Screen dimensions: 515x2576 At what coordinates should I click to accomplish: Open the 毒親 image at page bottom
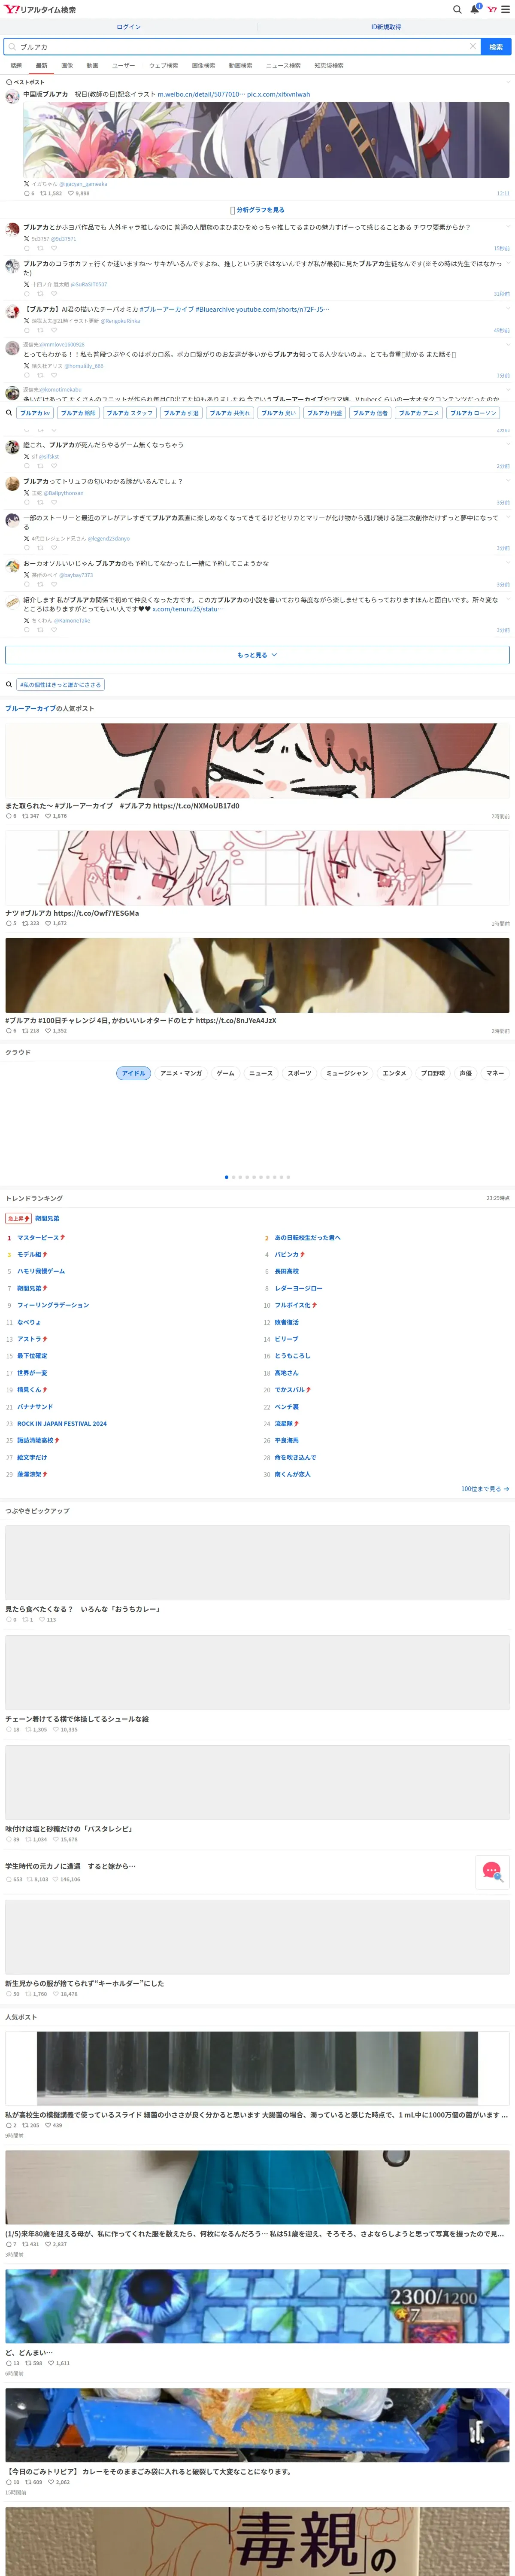257,2541
